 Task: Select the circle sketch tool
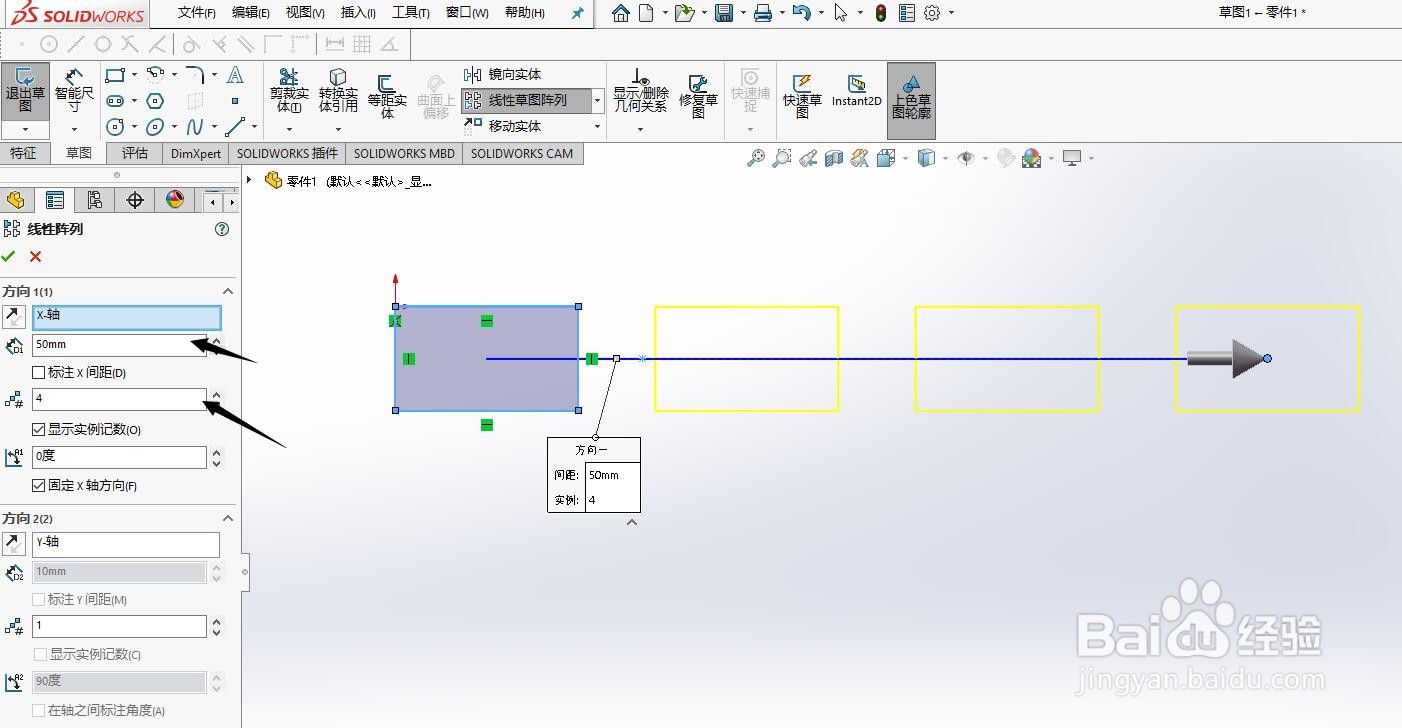coord(115,126)
